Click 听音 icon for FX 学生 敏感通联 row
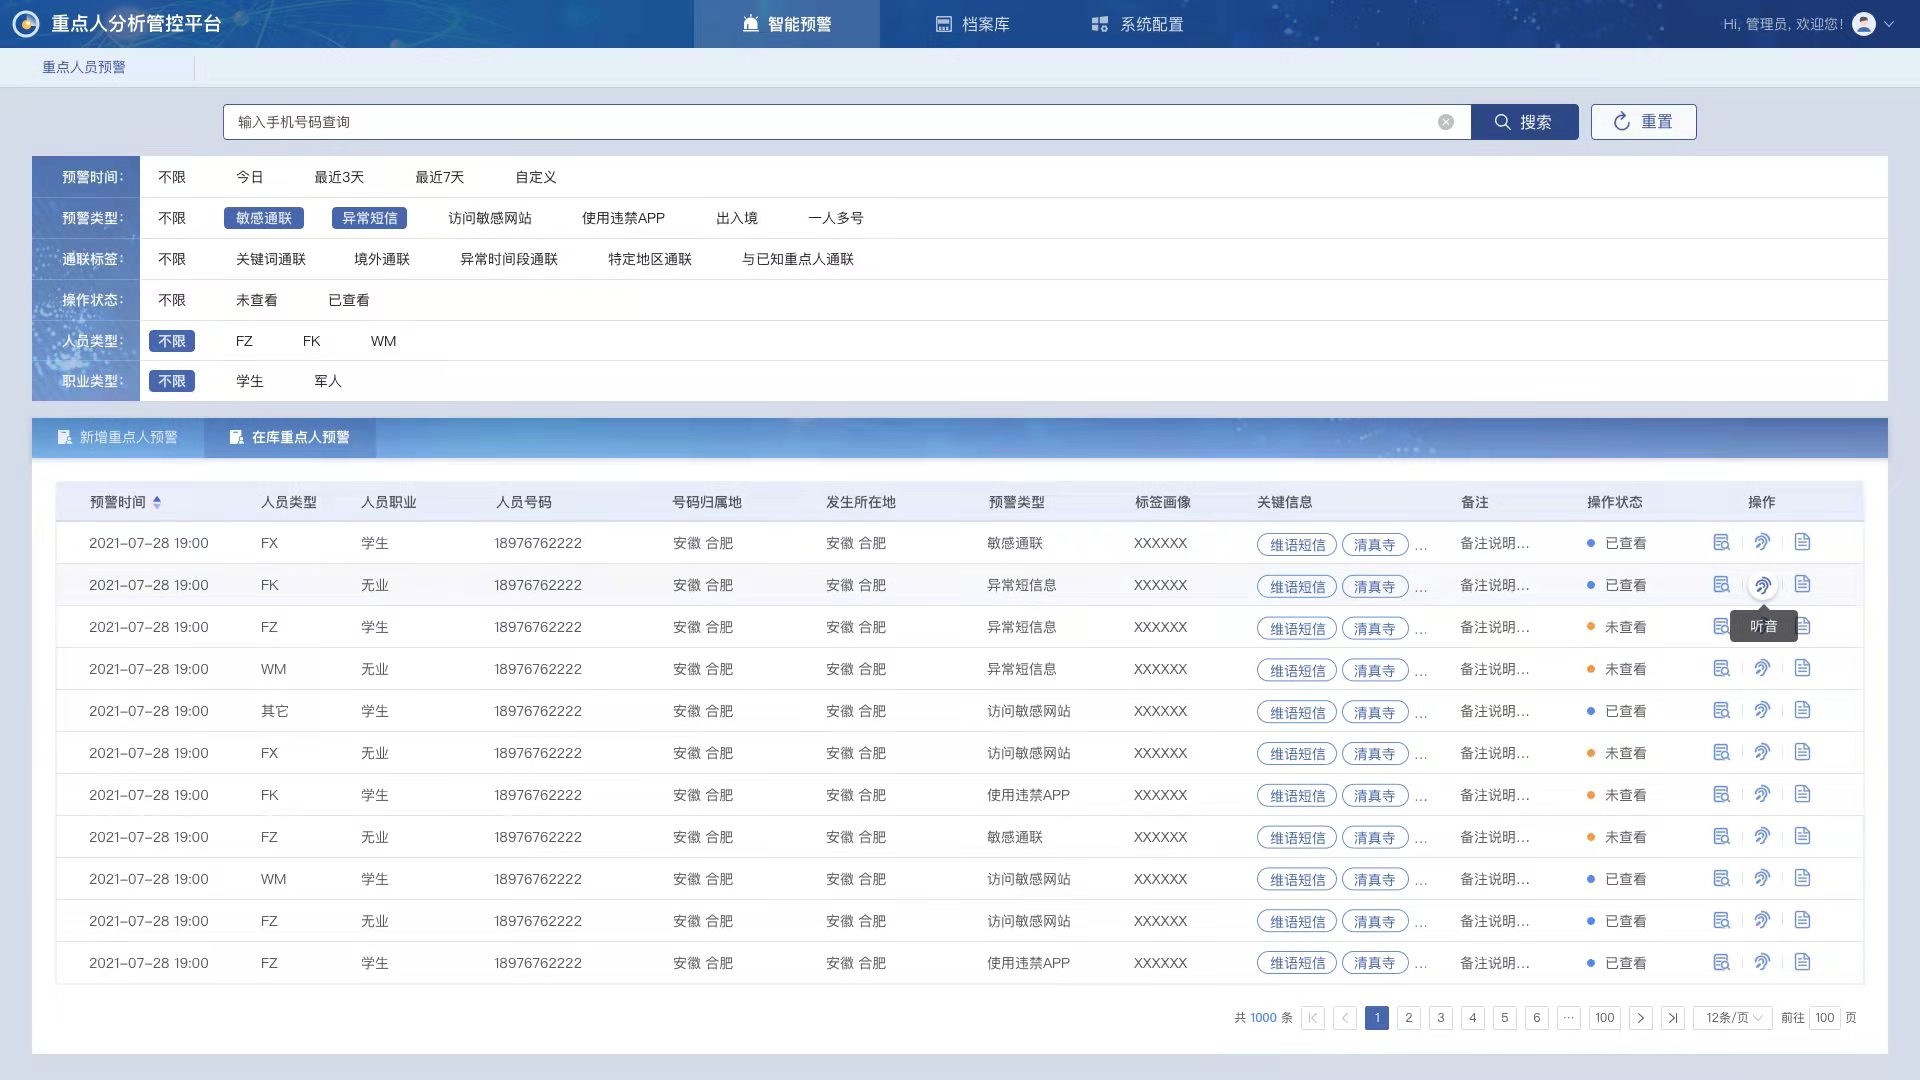 point(1762,542)
